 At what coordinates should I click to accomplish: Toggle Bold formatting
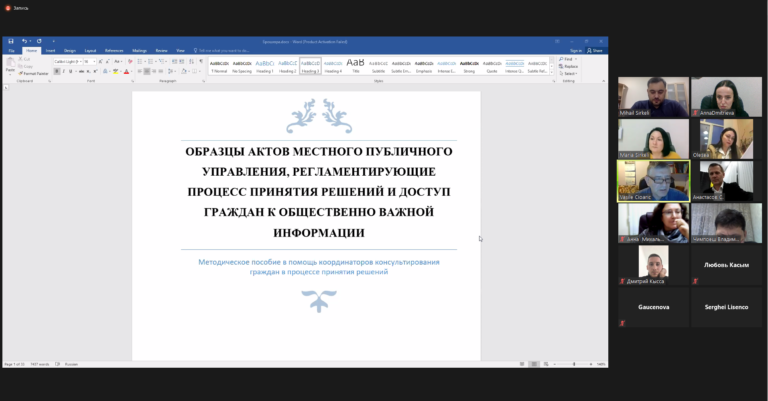(x=57, y=71)
